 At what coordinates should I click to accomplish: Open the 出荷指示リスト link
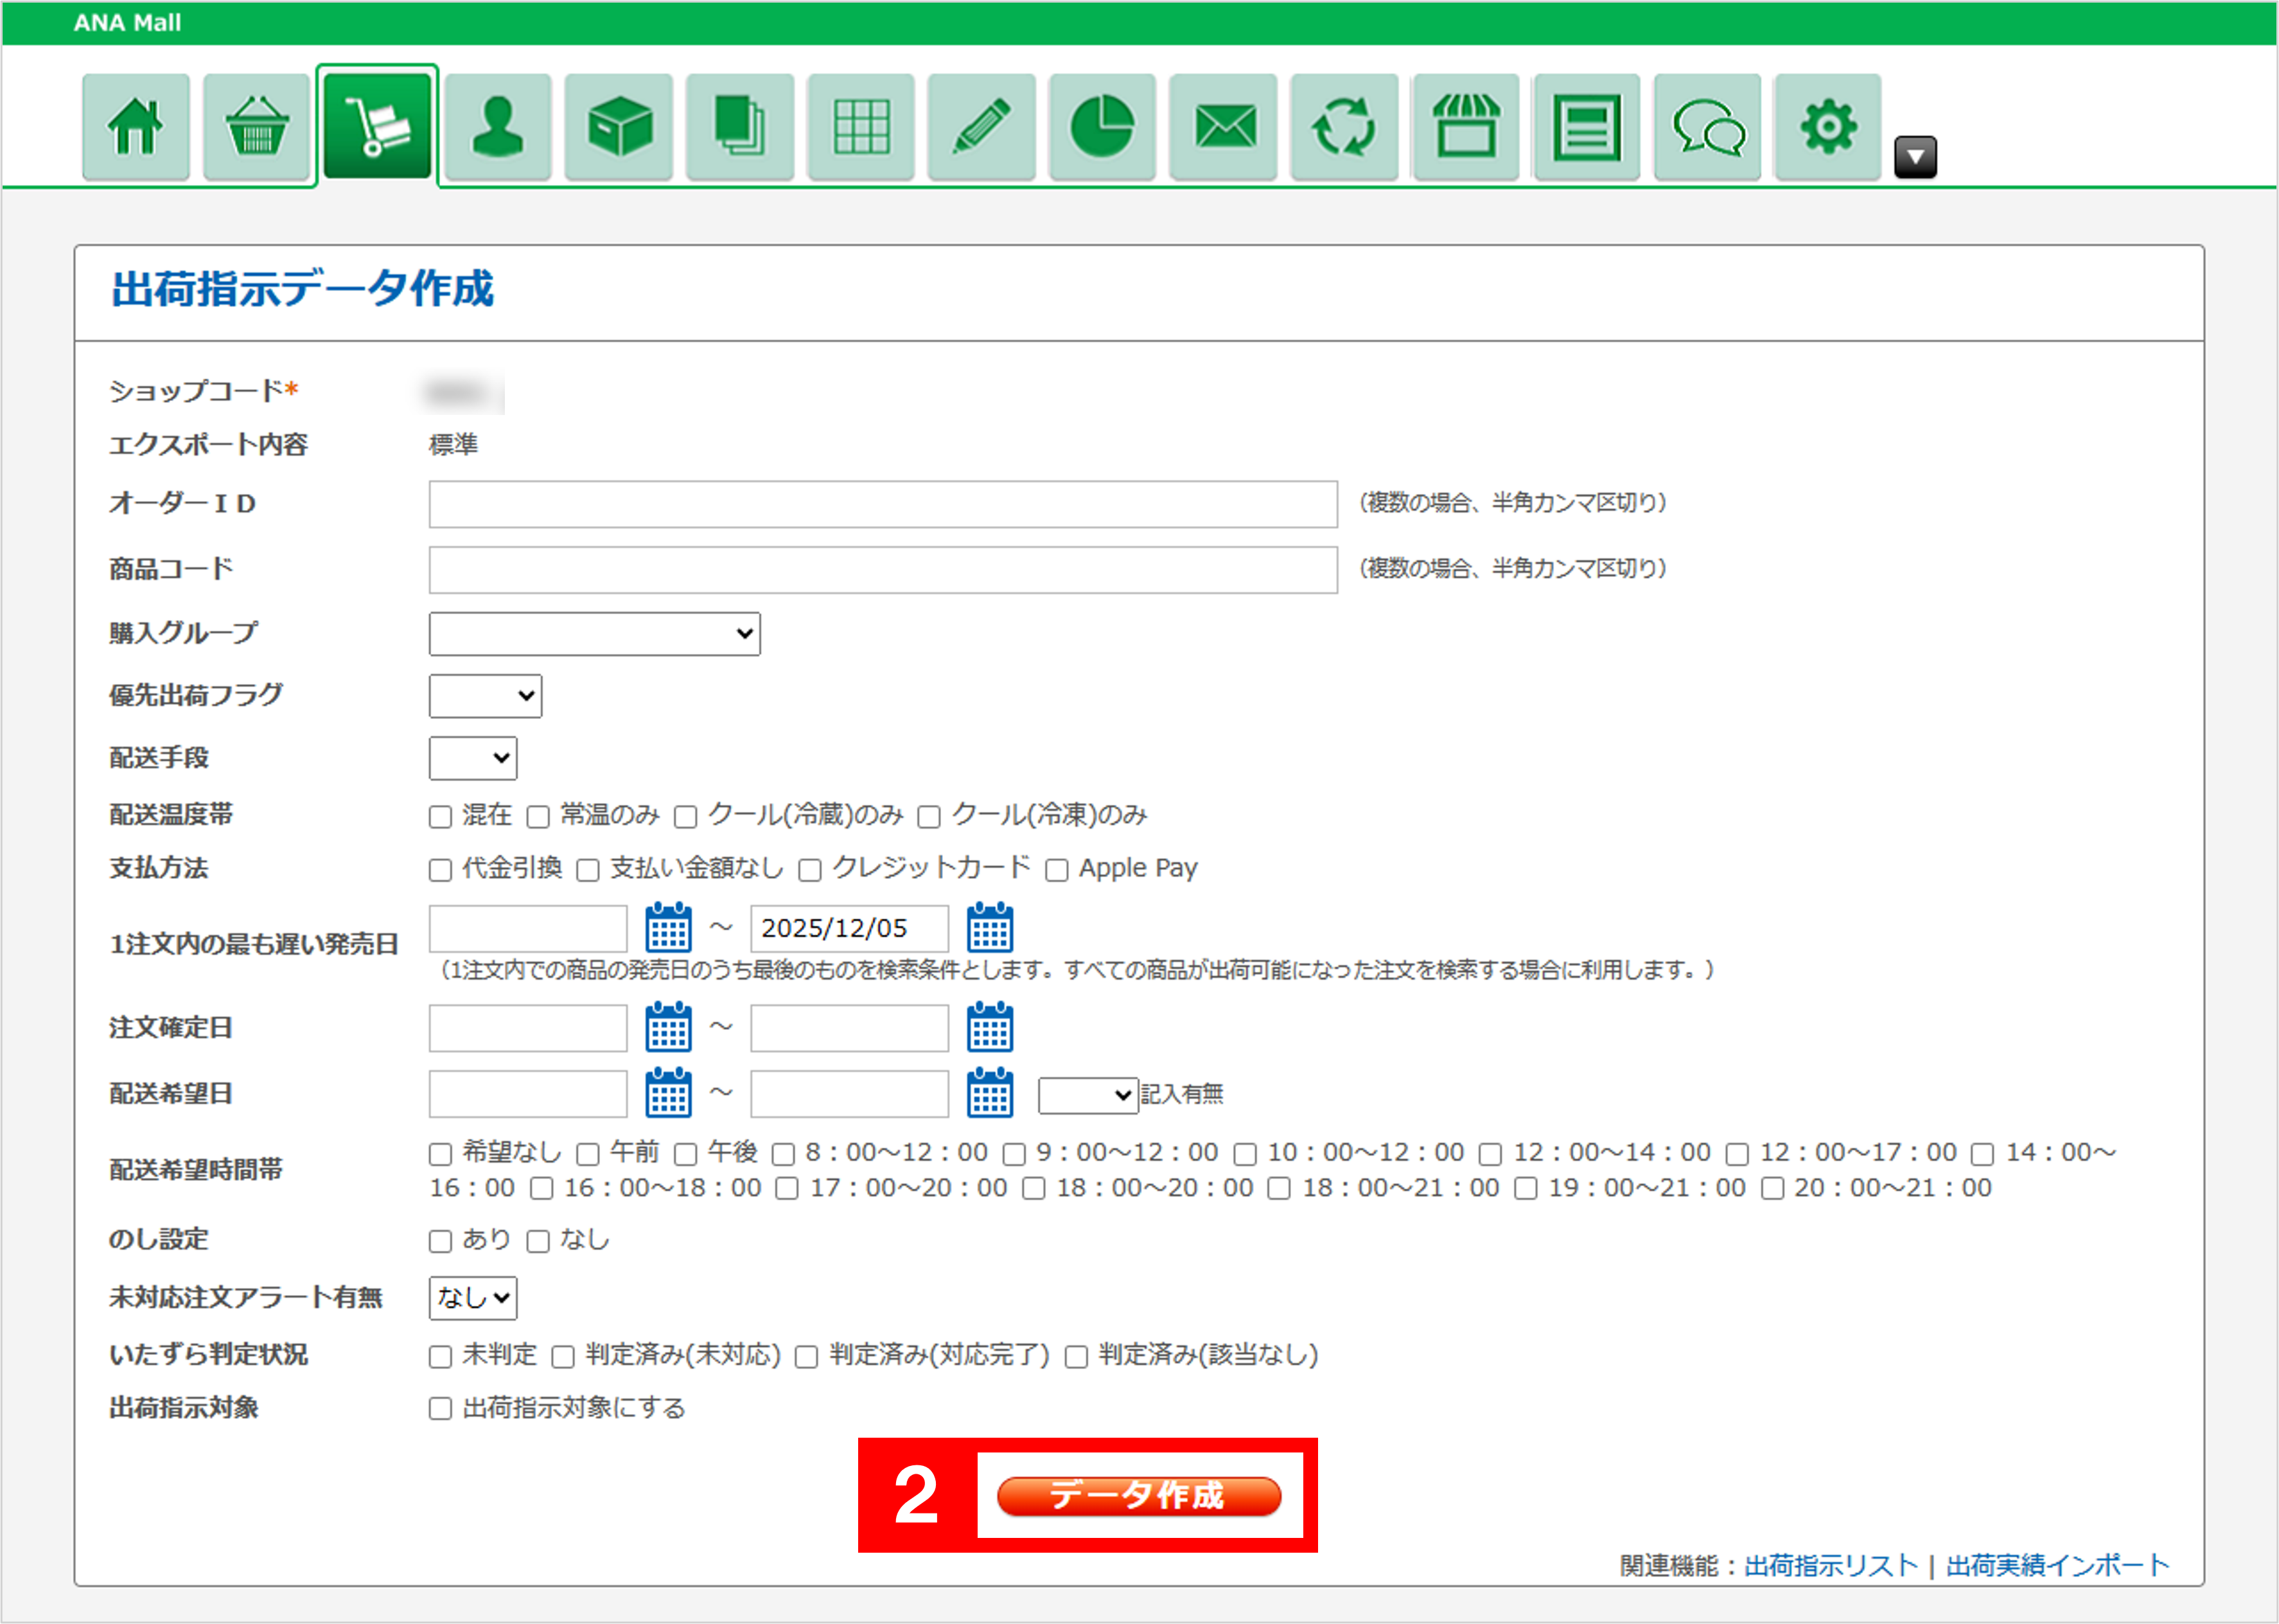(x=1830, y=1565)
